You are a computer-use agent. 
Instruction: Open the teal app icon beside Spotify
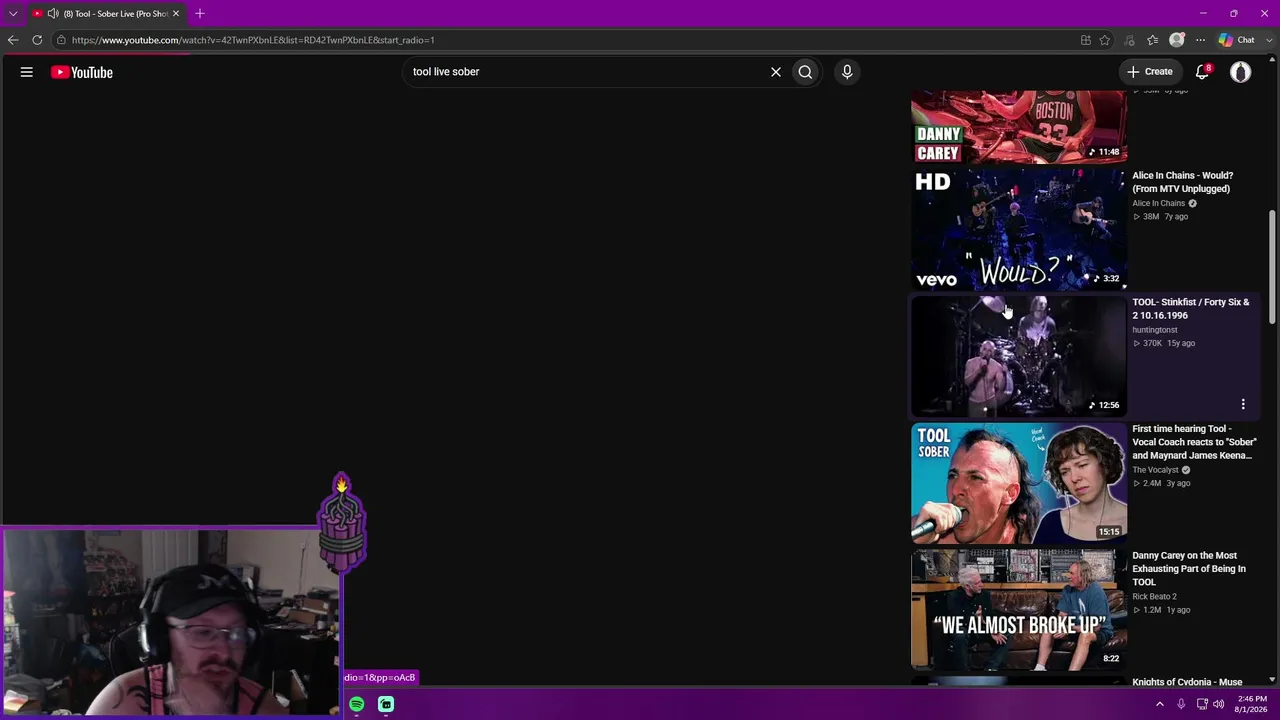point(386,705)
